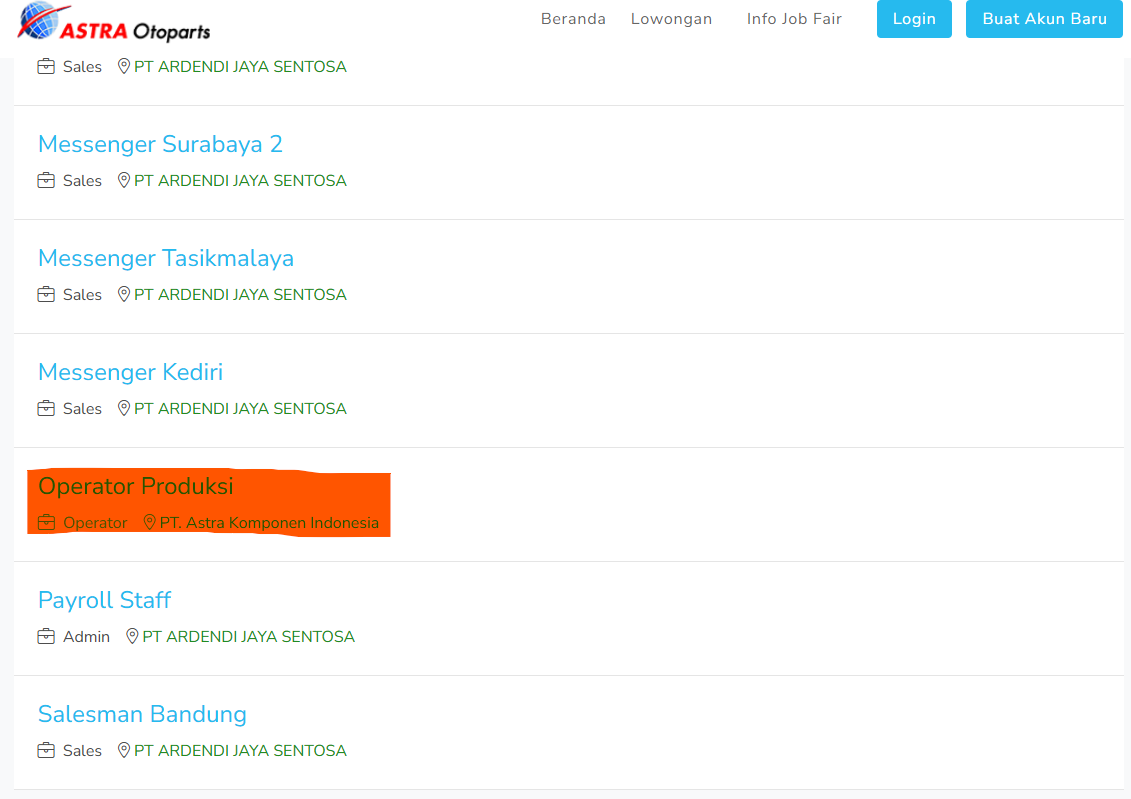Click location pin icon under Operator Produksi
Screen dimensions: 1131x799
(x=150, y=522)
